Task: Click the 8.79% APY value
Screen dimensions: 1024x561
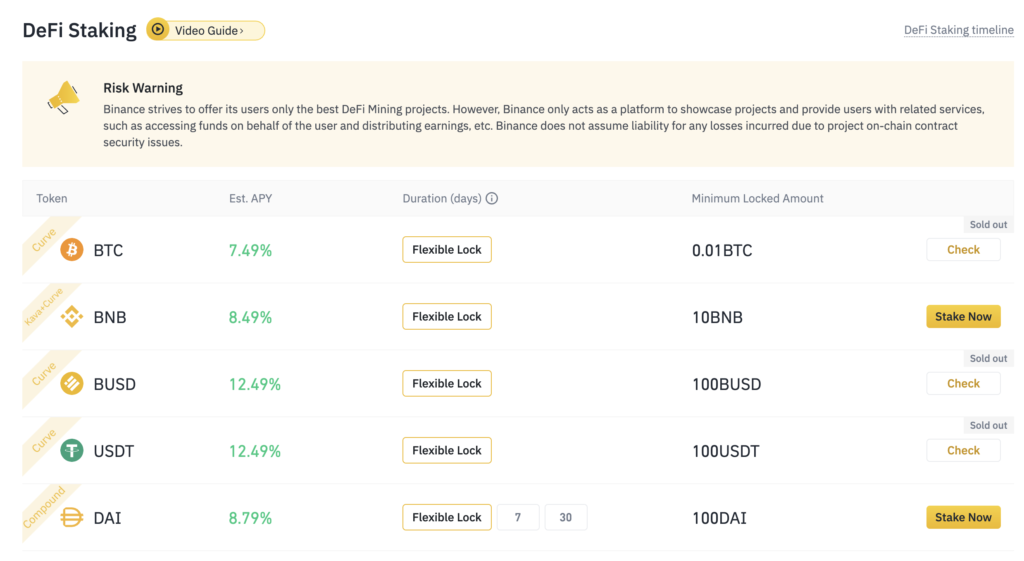Action: point(250,518)
